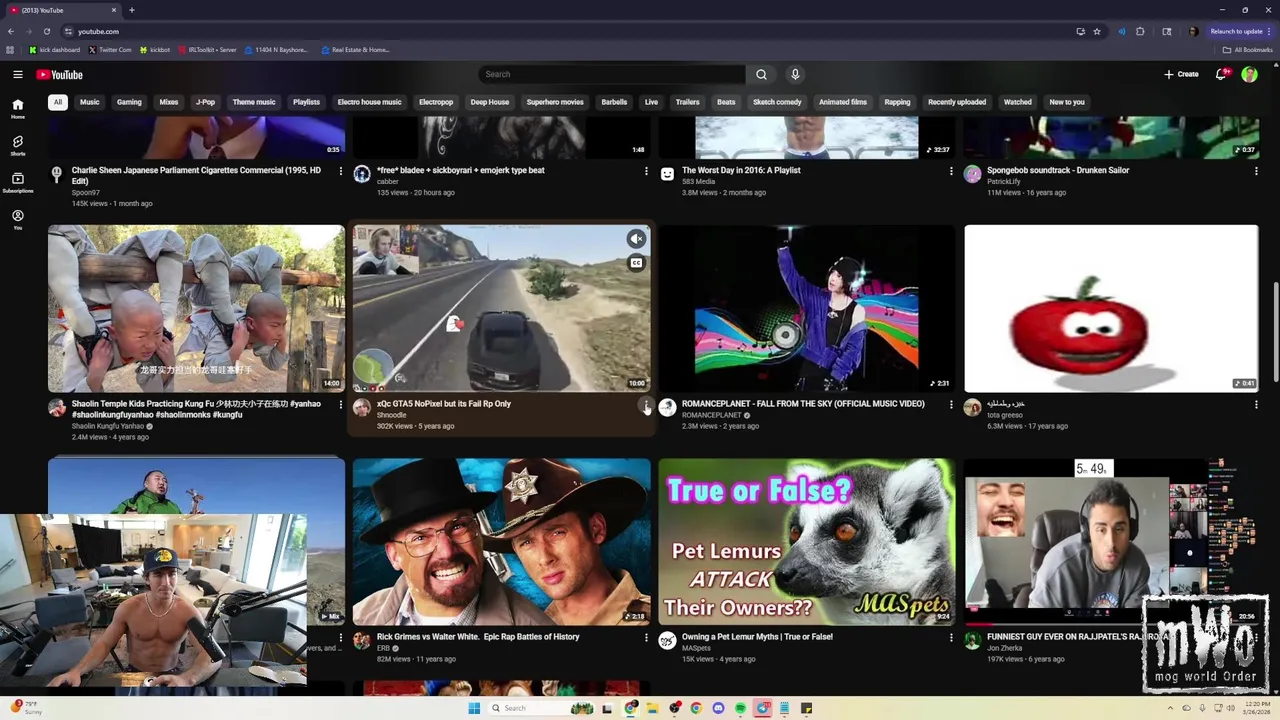Open the notifications bell
Viewport: 1280px width, 720px height.
pos(1221,74)
